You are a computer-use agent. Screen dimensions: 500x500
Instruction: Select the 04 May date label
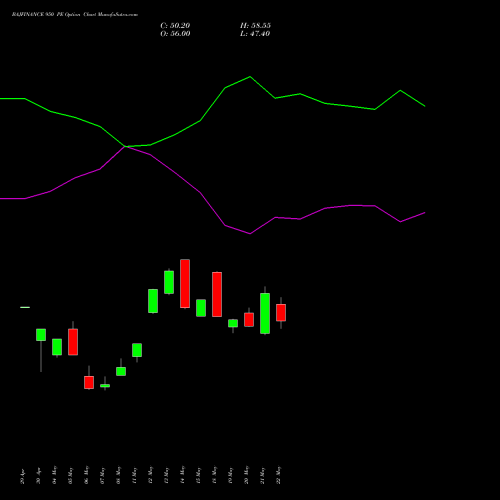(54, 475)
